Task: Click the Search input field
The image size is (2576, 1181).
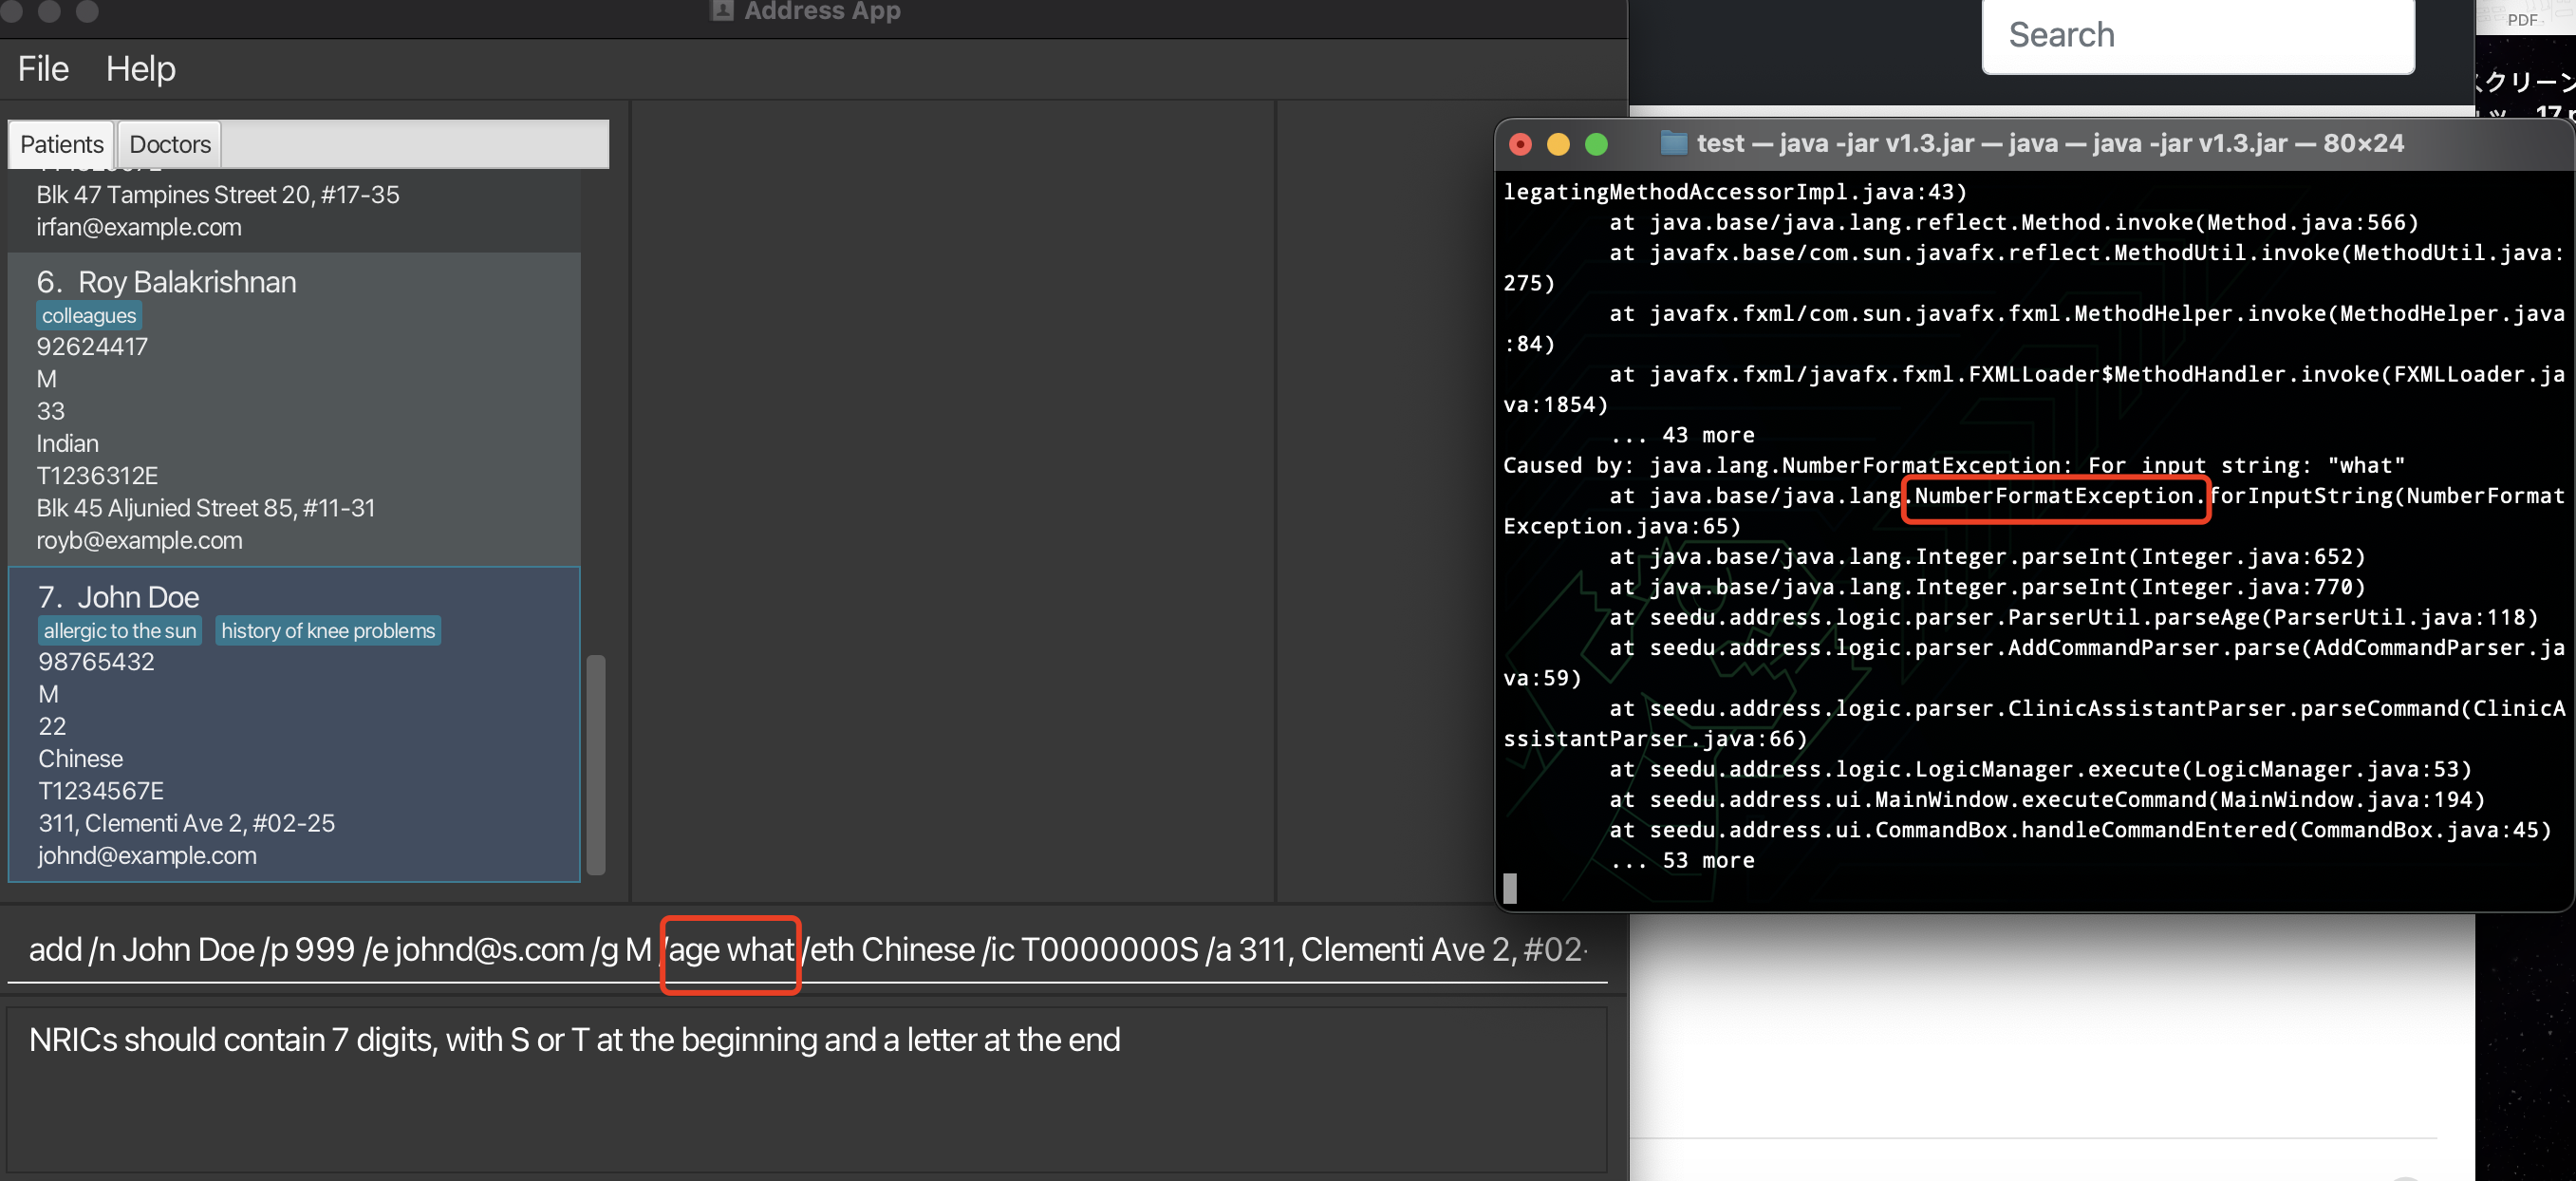Action: click(2197, 36)
